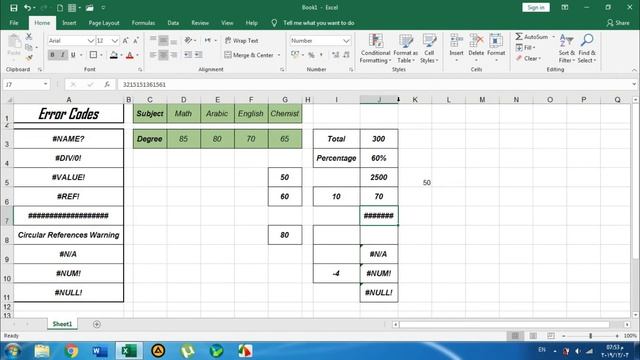Toggle Bold formatting
640x360 pixels.
[x=52, y=55]
